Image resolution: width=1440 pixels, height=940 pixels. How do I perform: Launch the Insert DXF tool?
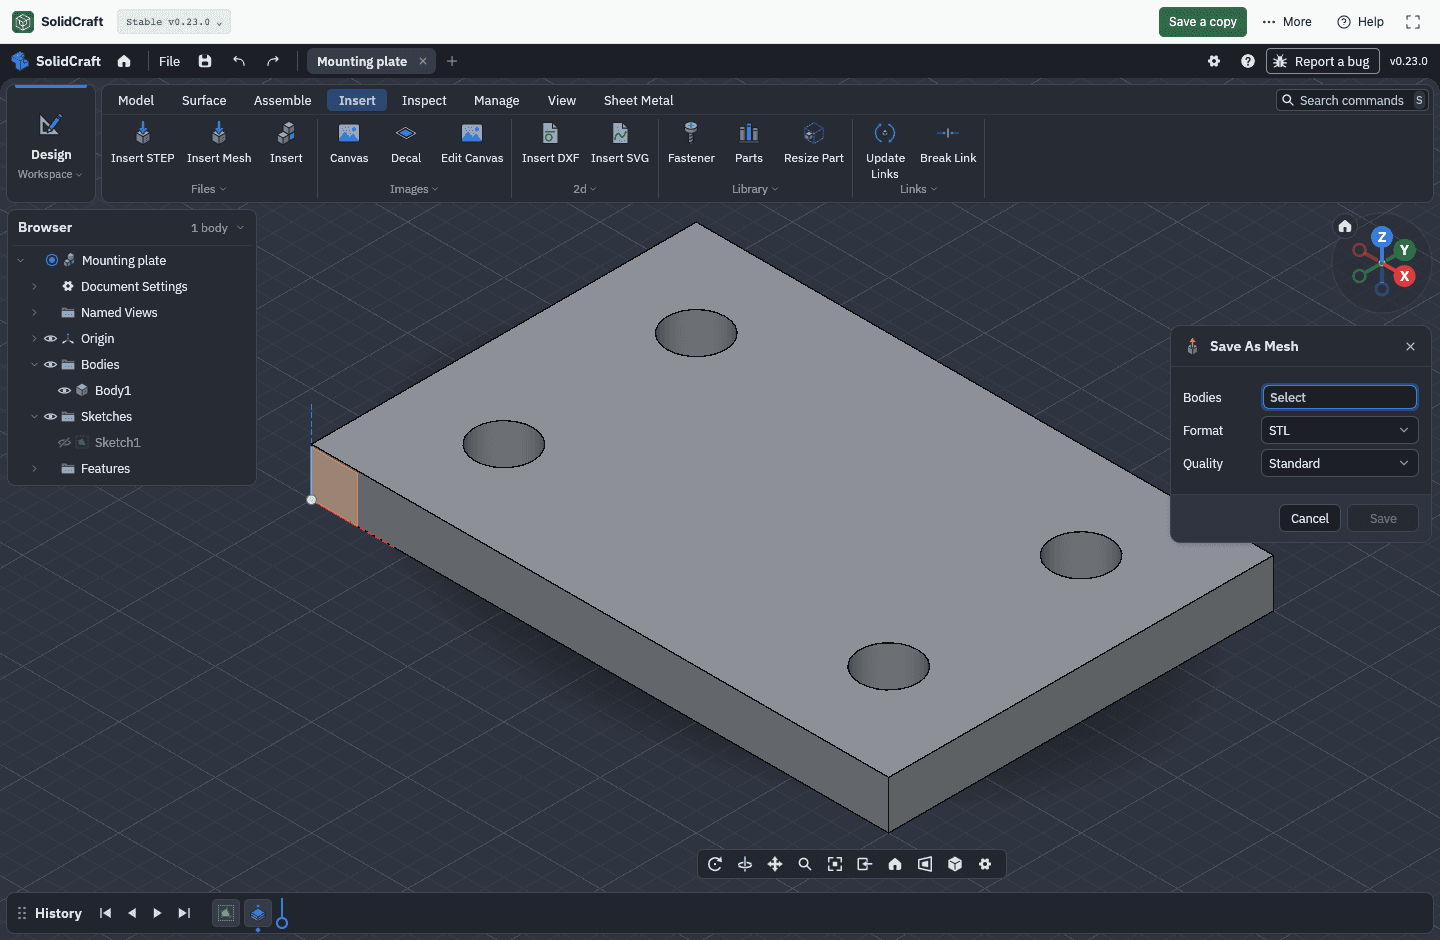[x=550, y=142]
